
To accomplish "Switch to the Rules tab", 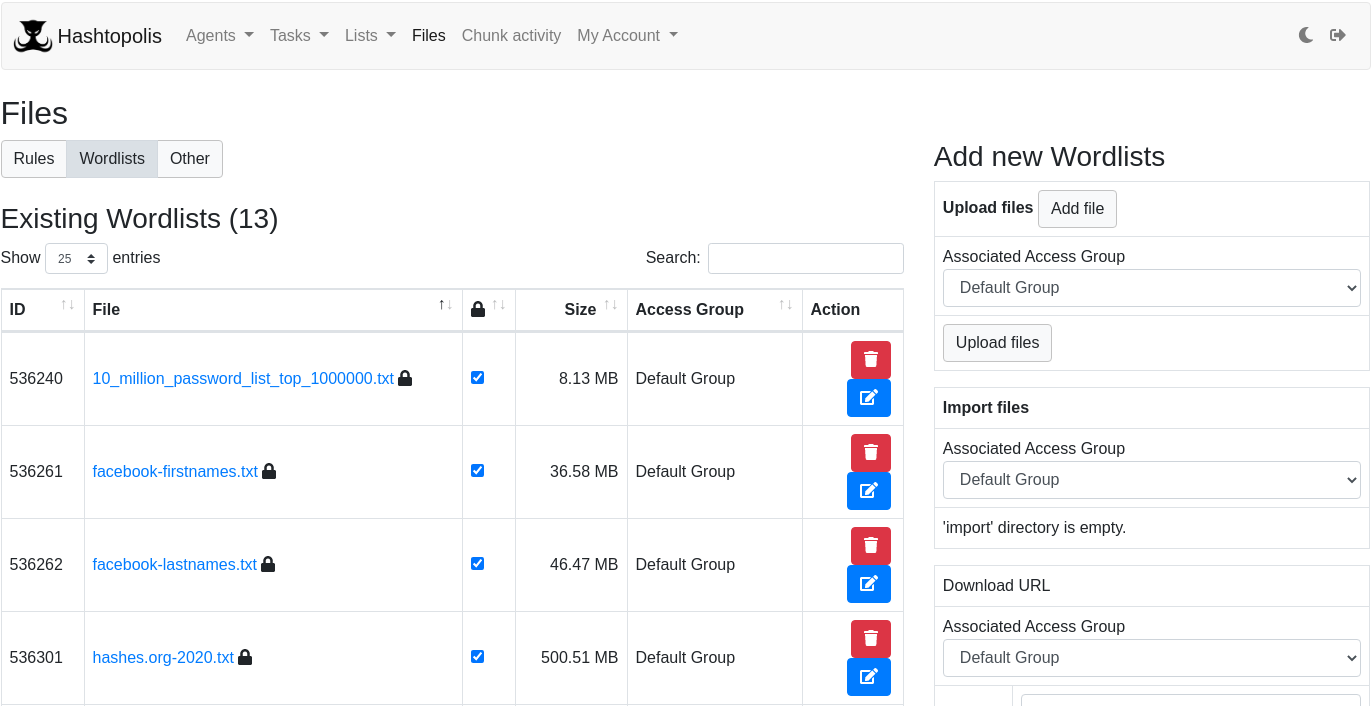I will pyautogui.click(x=34, y=159).
